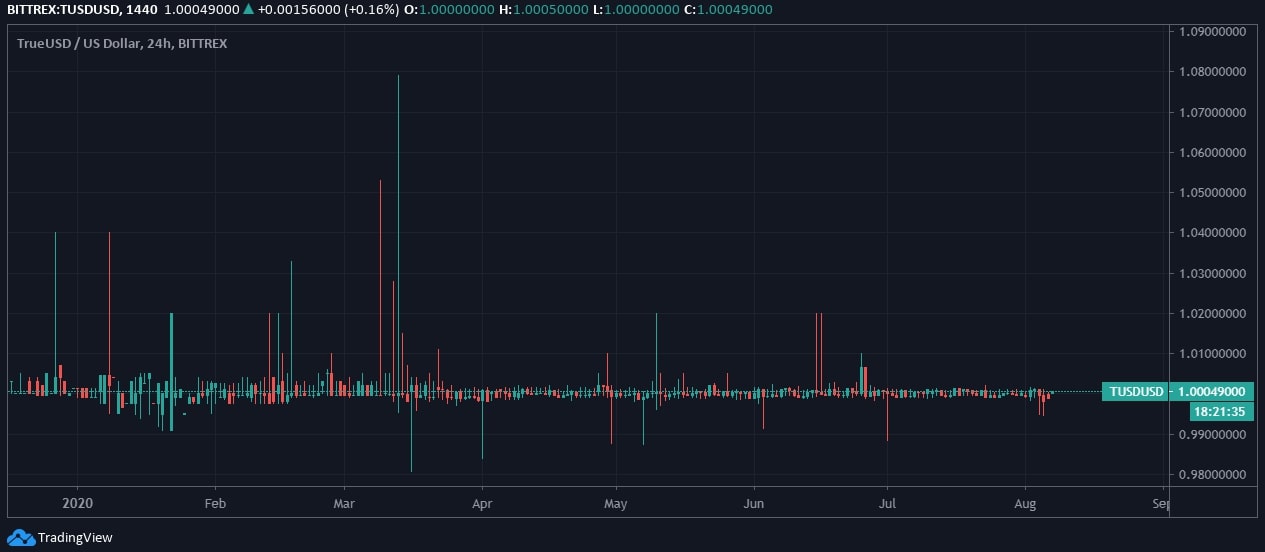Open the TradingView text link

coord(75,538)
